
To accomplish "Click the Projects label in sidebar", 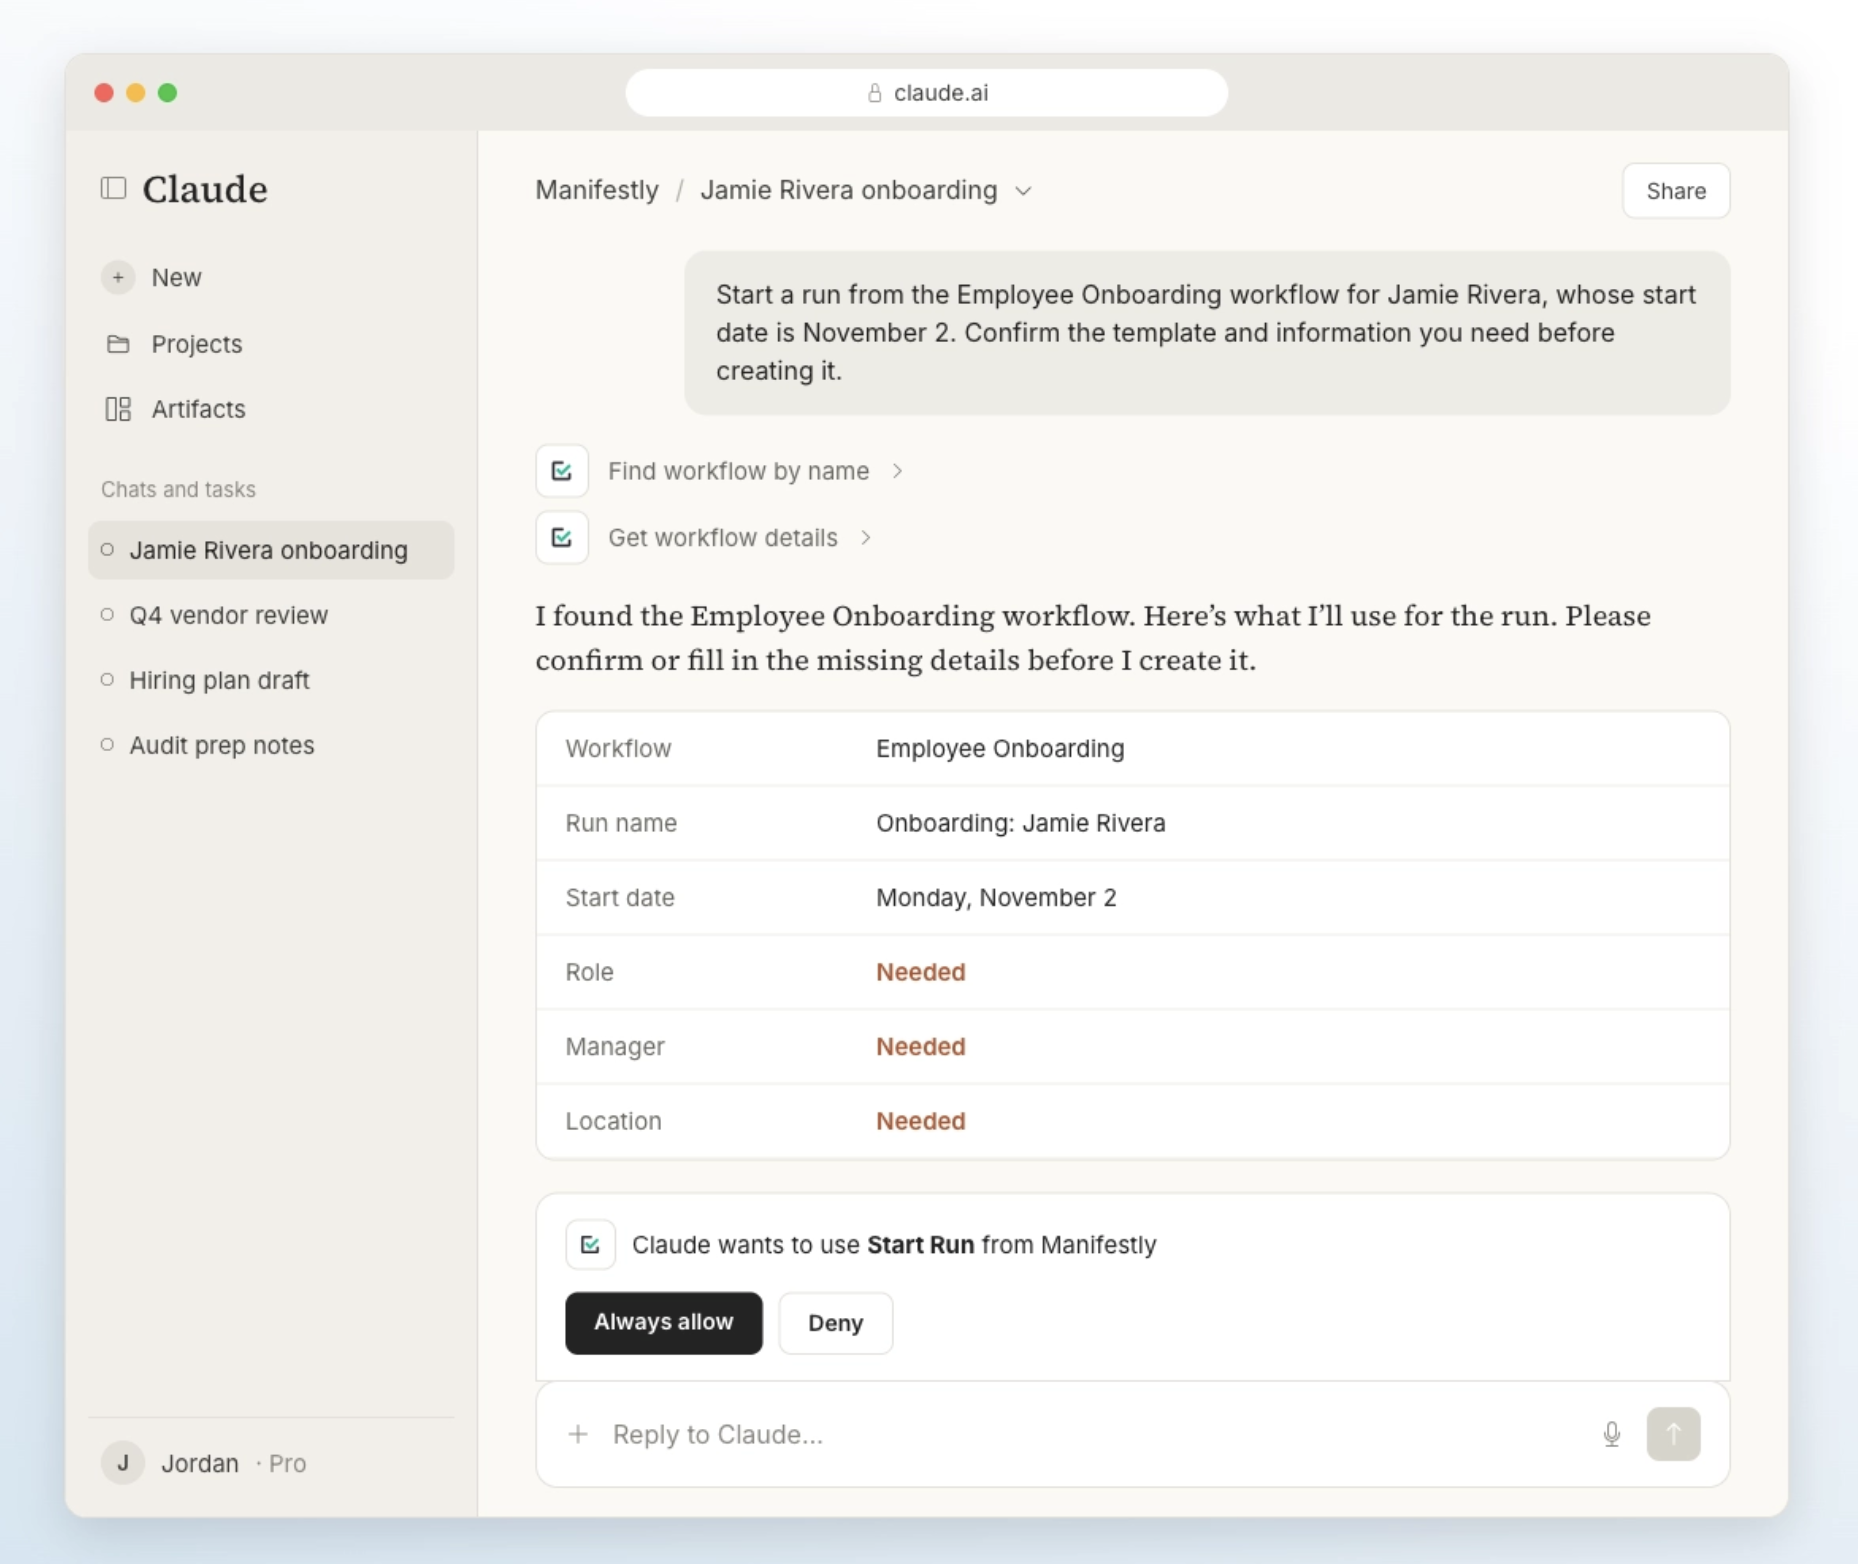I will coord(197,344).
